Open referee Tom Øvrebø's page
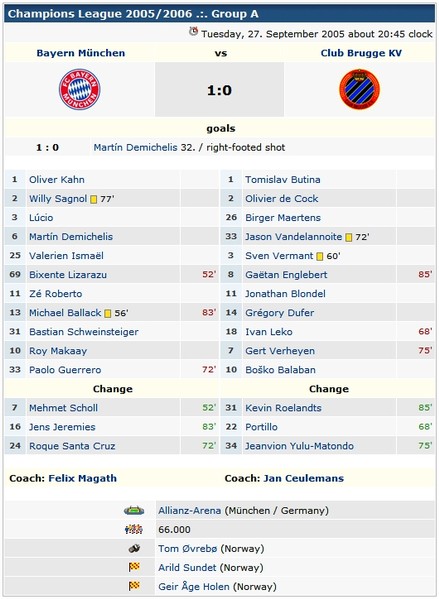Image resolution: width=439 pixels, height=599 pixels. tap(188, 549)
